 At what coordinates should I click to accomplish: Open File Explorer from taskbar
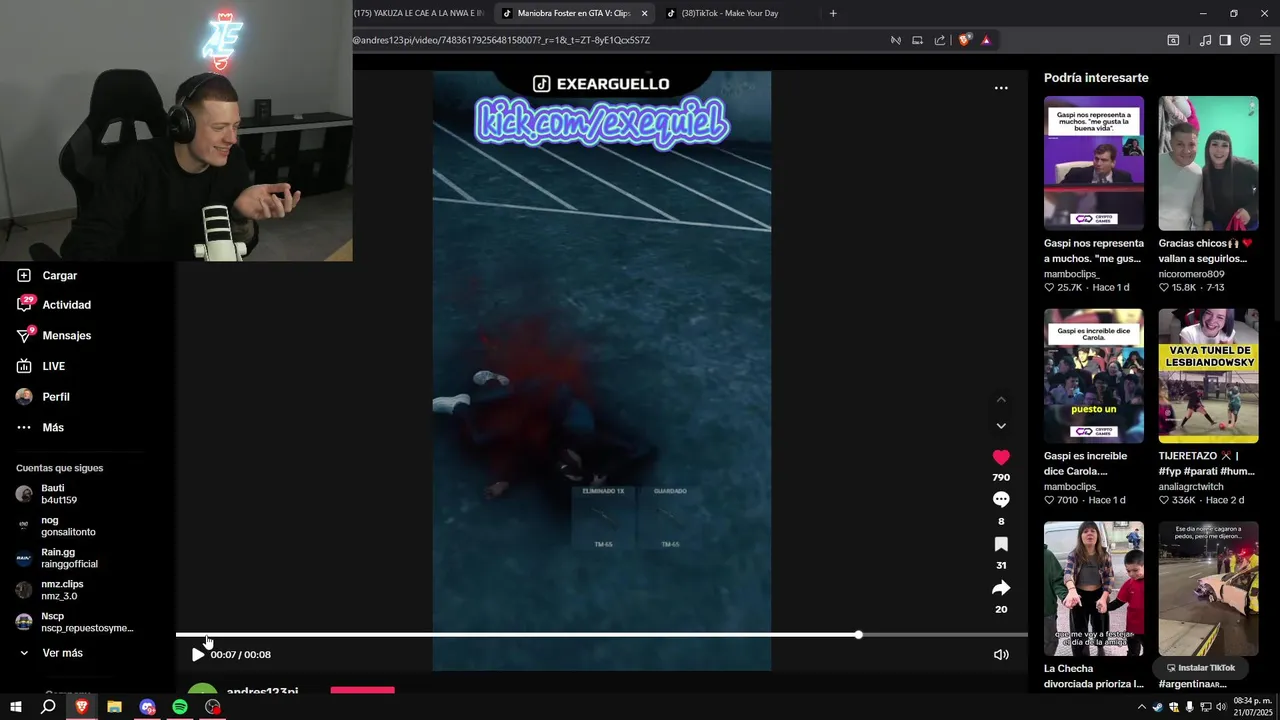pos(114,707)
